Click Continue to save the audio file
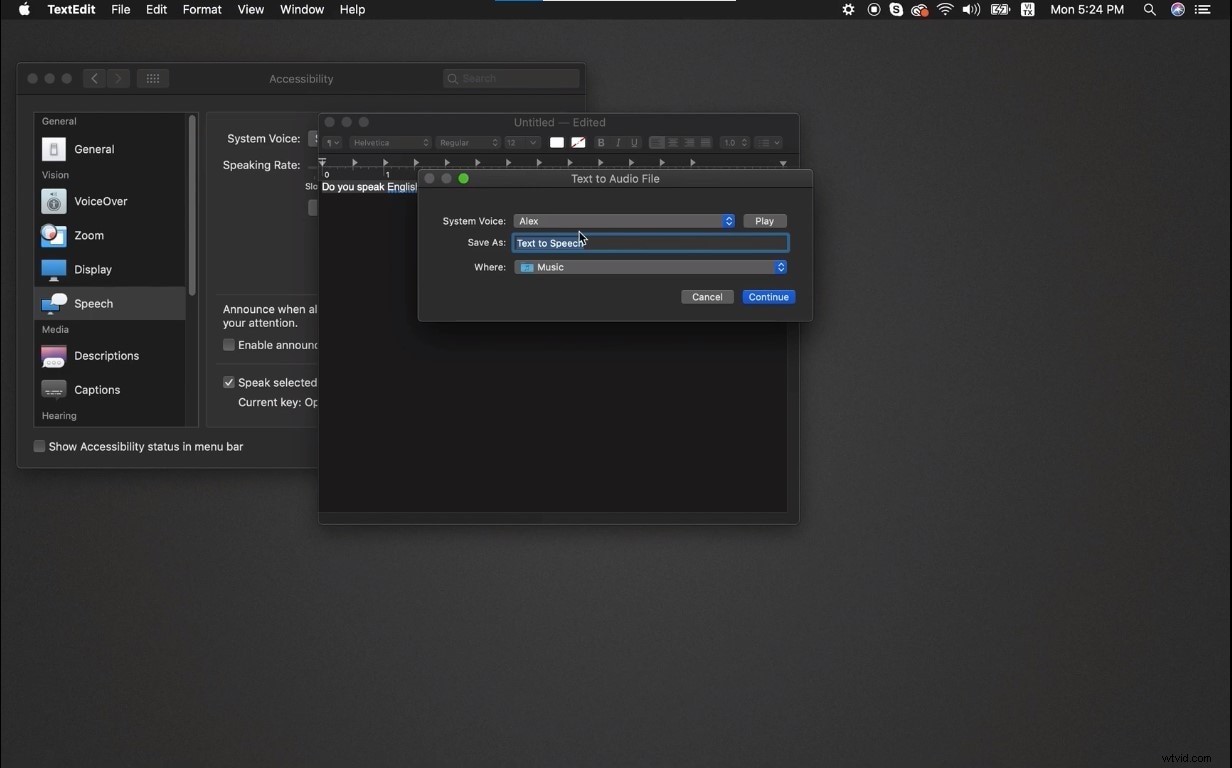 (x=768, y=297)
